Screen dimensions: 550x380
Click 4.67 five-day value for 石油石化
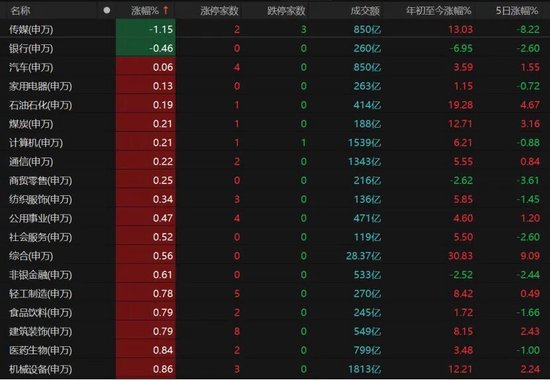[x=530, y=105]
